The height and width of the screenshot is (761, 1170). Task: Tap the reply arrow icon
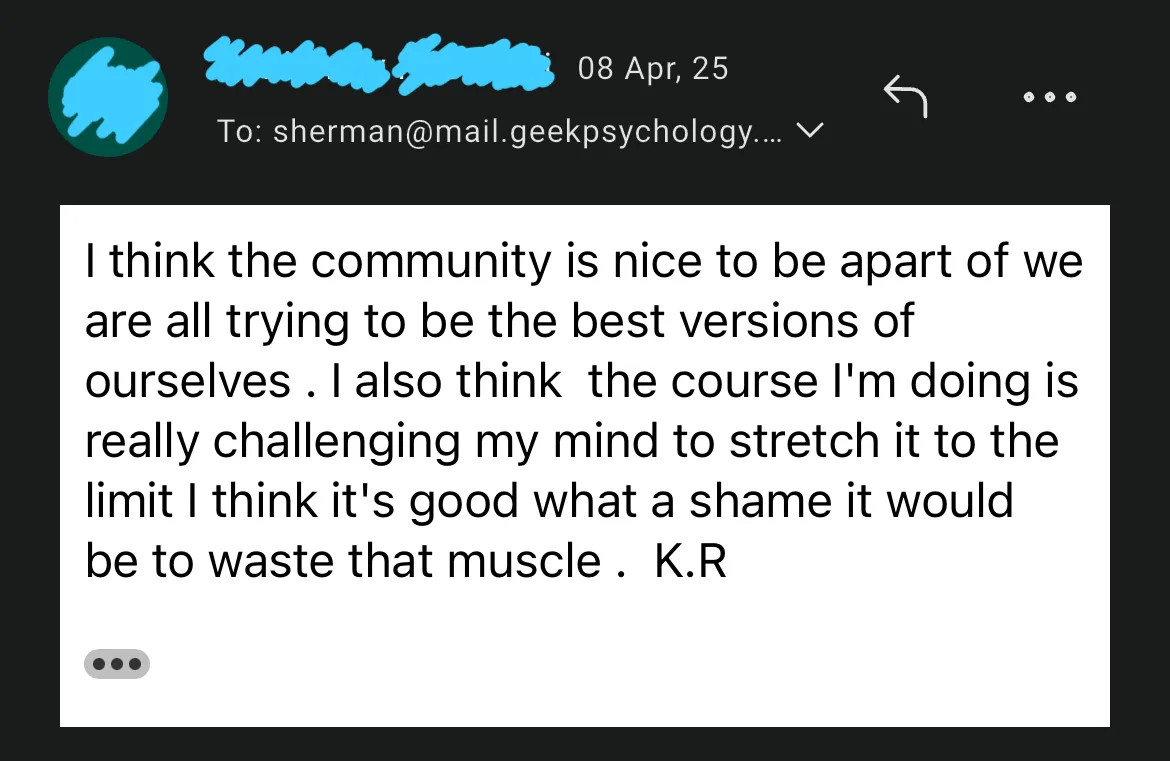pyautogui.click(x=905, y=97)
